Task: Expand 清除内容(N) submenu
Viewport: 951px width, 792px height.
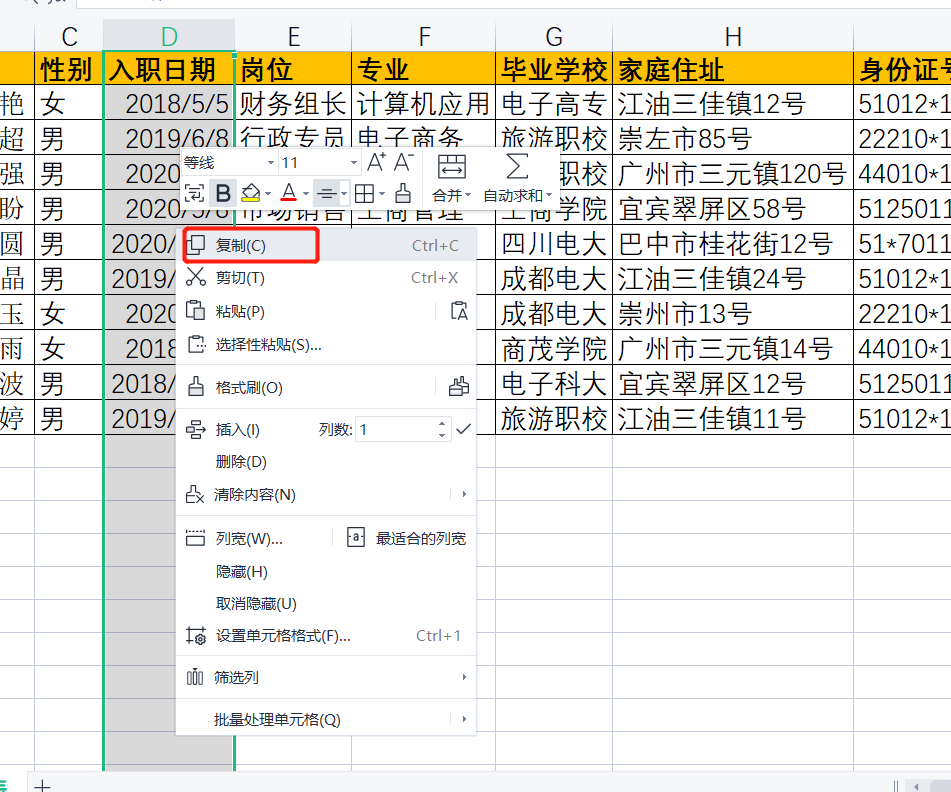Action: 326,495
